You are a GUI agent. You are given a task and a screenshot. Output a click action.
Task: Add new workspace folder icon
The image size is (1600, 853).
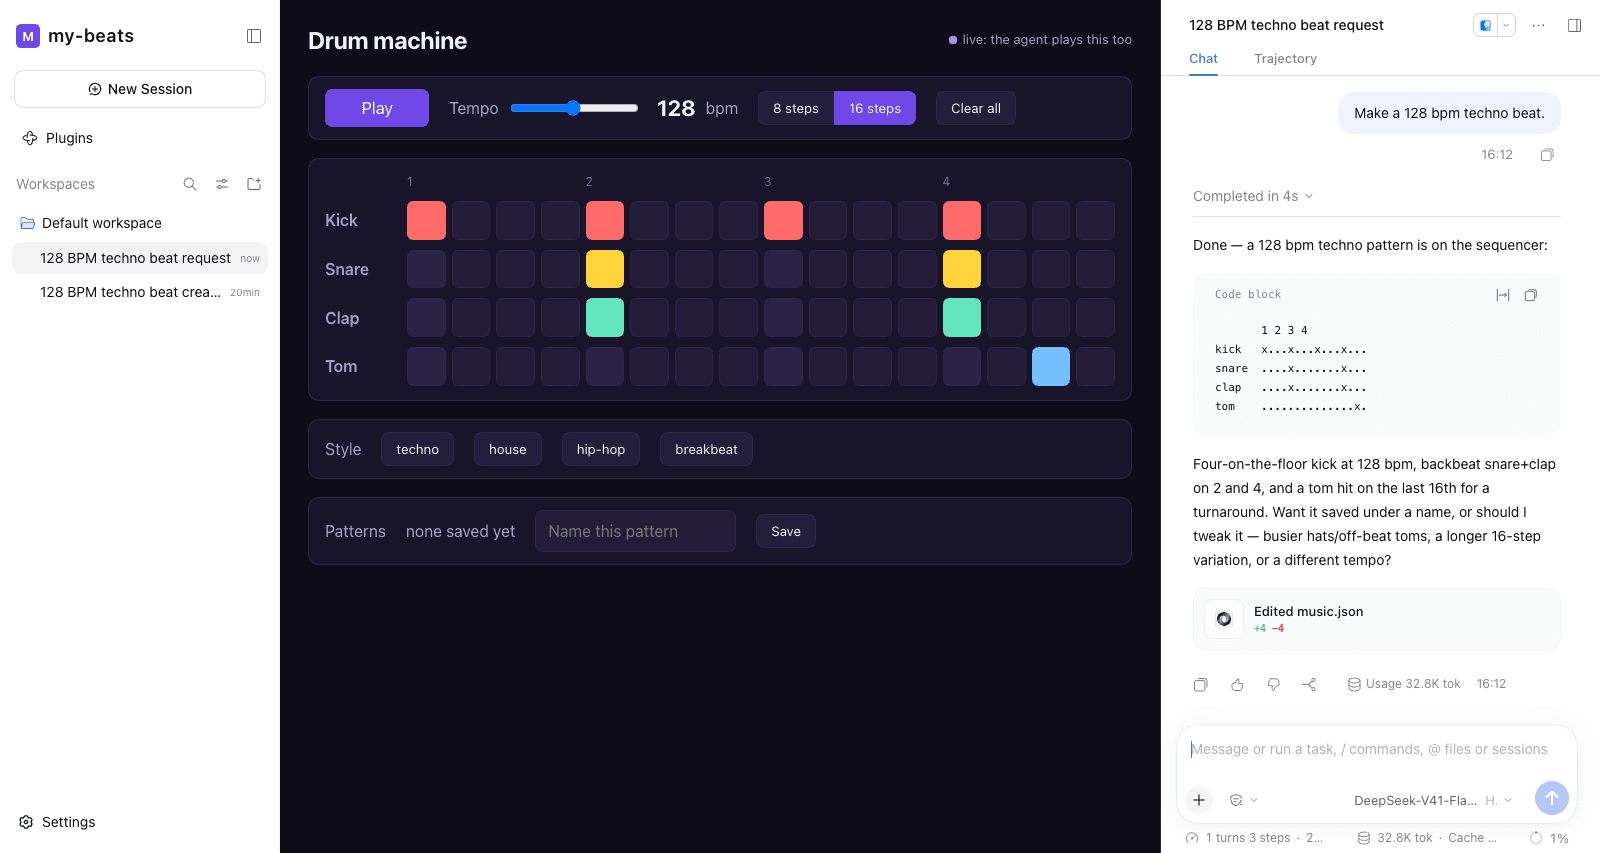click(x=254, y=184)
